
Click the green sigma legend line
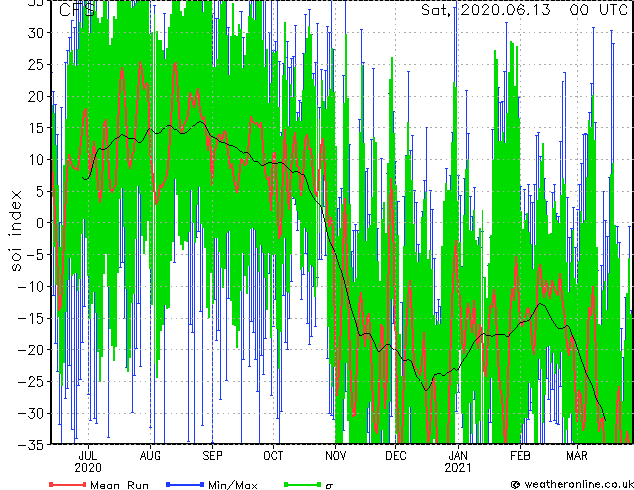point(303,484)
